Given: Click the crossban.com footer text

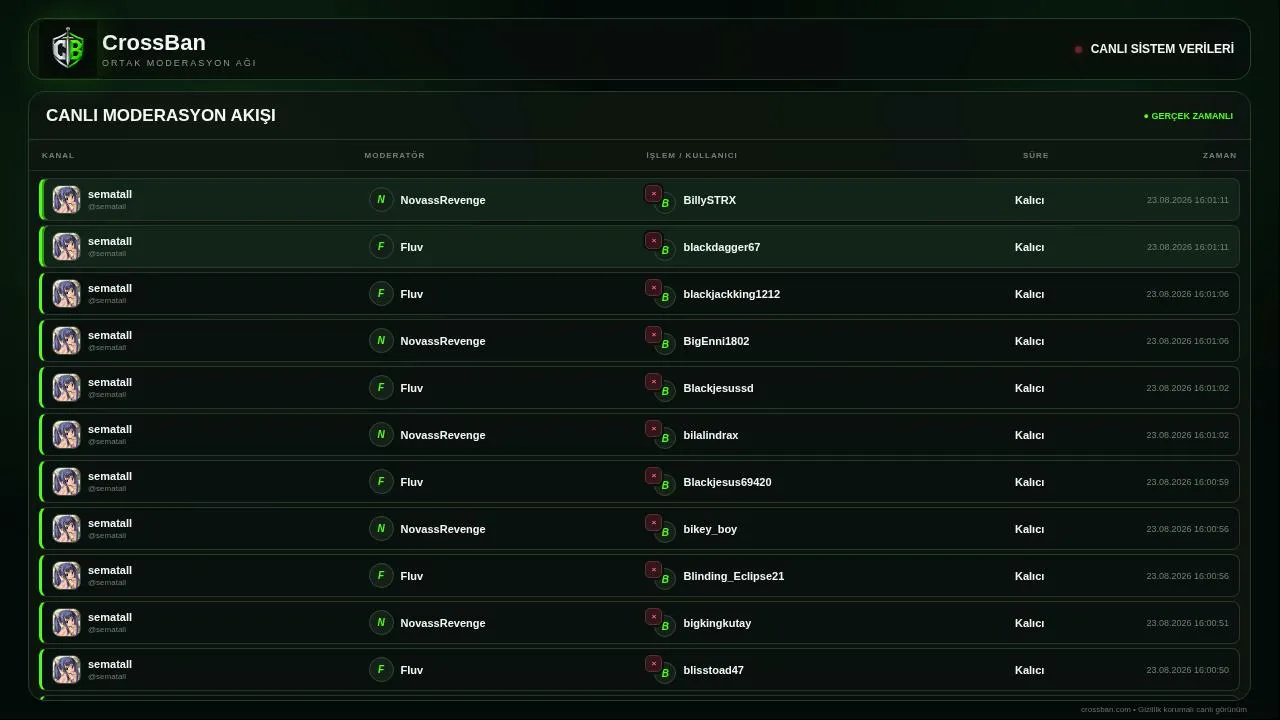Looking at the screenshot, I should [x=1164, y=709].
